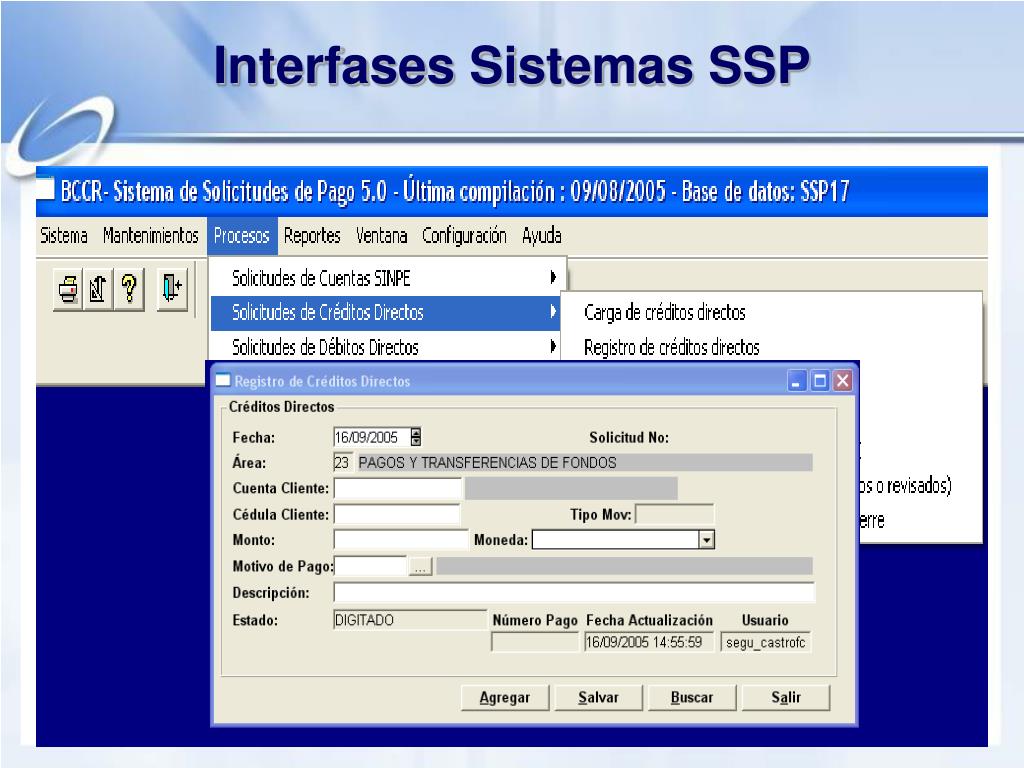This screenshot has width=1024, height=768.
Task: Click the Agregar button
Action: [x=505, y=697]
